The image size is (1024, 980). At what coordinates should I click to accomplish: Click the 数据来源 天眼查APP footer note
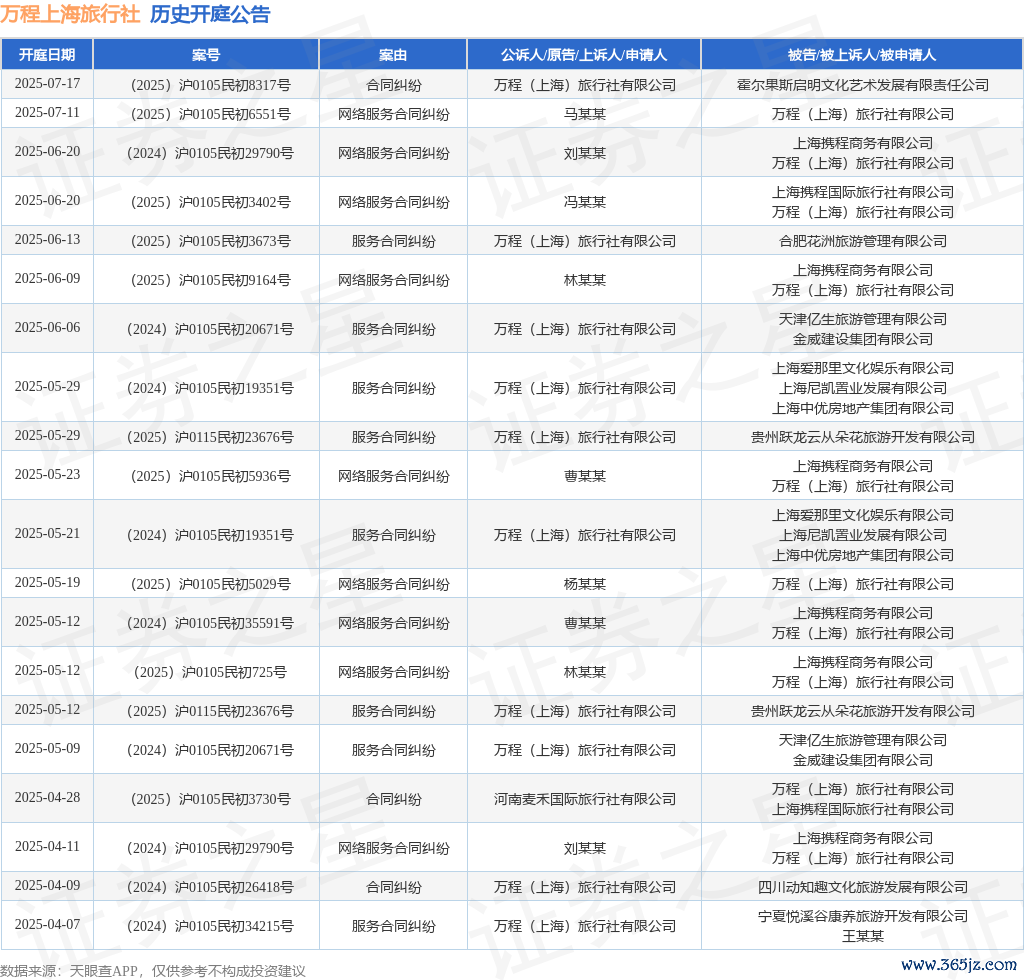point(153,971)
